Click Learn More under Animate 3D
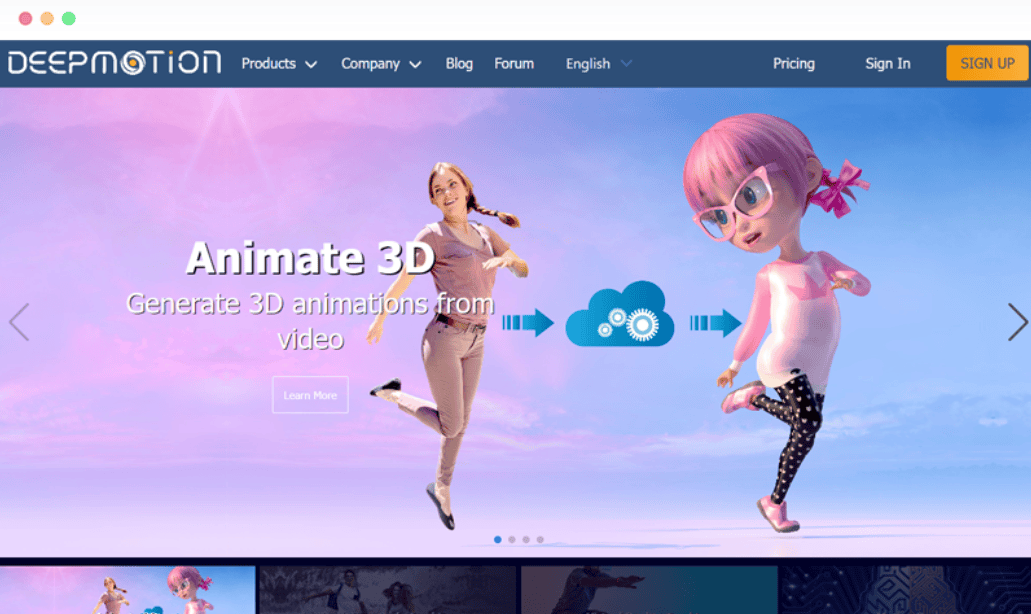The height and width of the screenshot is (614, 1031). [310, 394]
